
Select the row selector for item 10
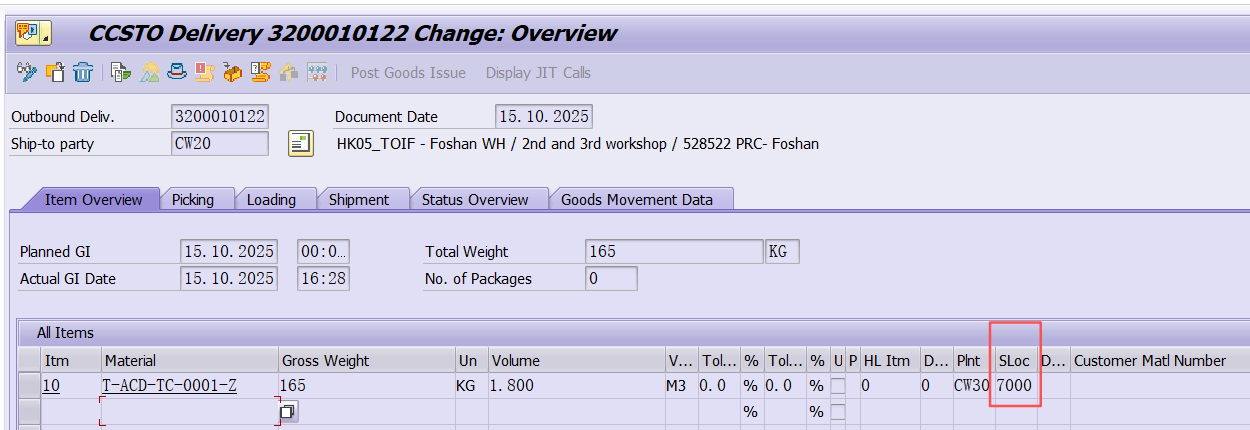29,385
